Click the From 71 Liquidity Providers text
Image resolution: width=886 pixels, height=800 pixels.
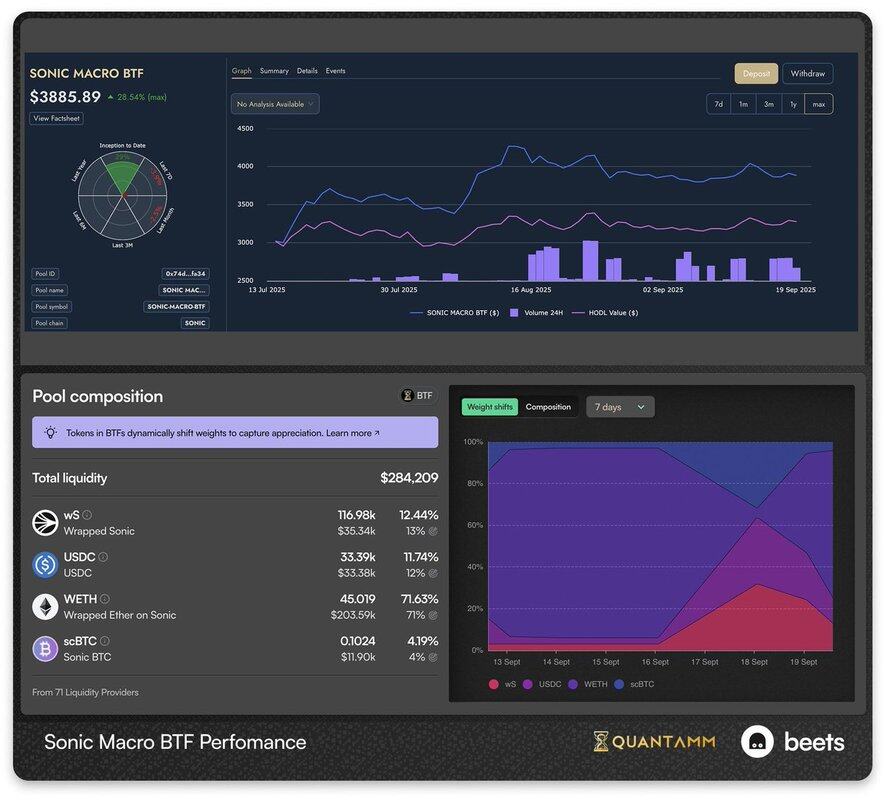[85, 692]
